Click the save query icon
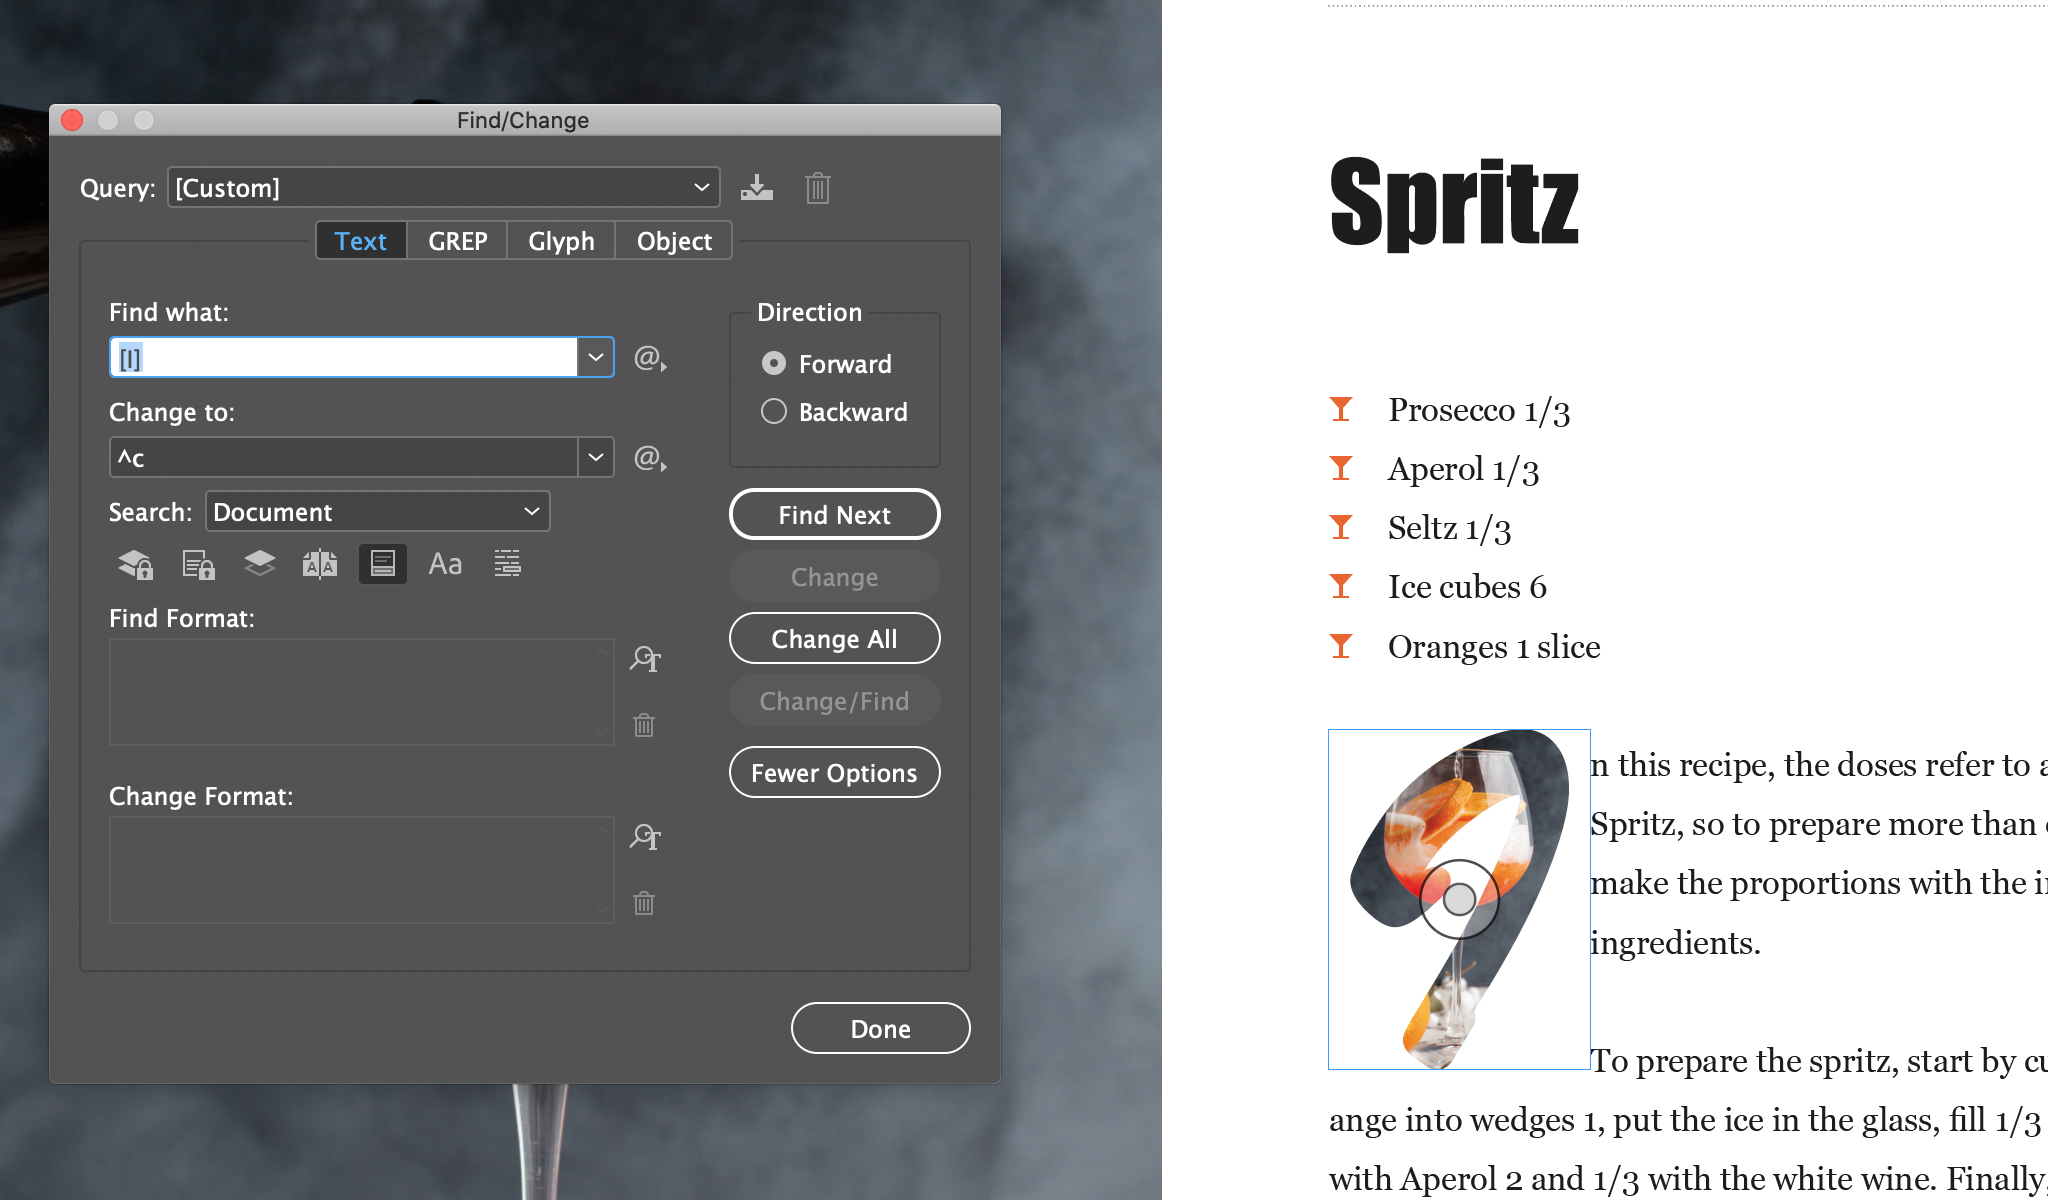This screenshot has width=2048, height=1200. coord(756,187)
